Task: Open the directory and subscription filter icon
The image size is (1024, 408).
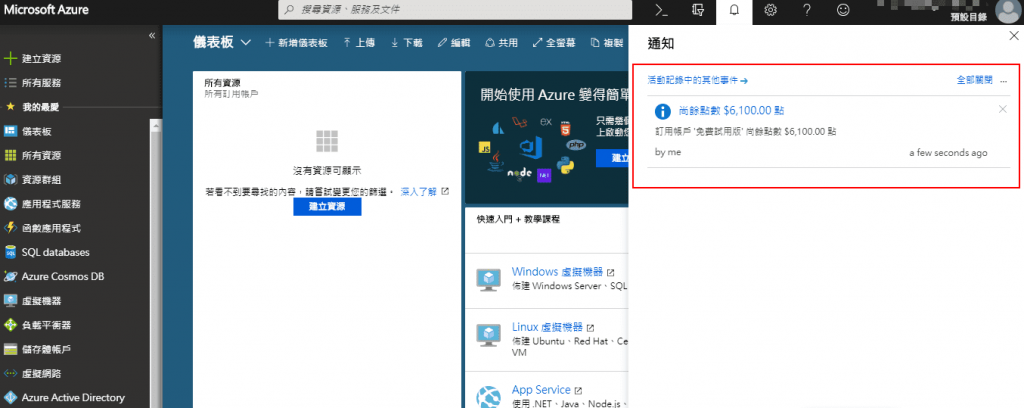Action: [698, 10]
